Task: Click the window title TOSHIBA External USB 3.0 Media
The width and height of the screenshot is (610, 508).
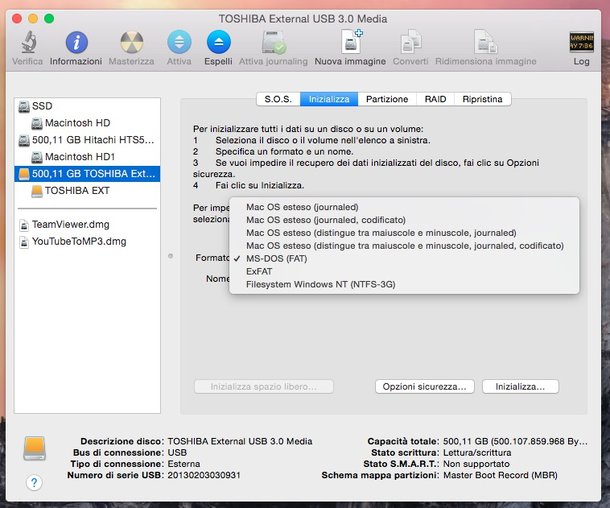Action: point(303,19)
